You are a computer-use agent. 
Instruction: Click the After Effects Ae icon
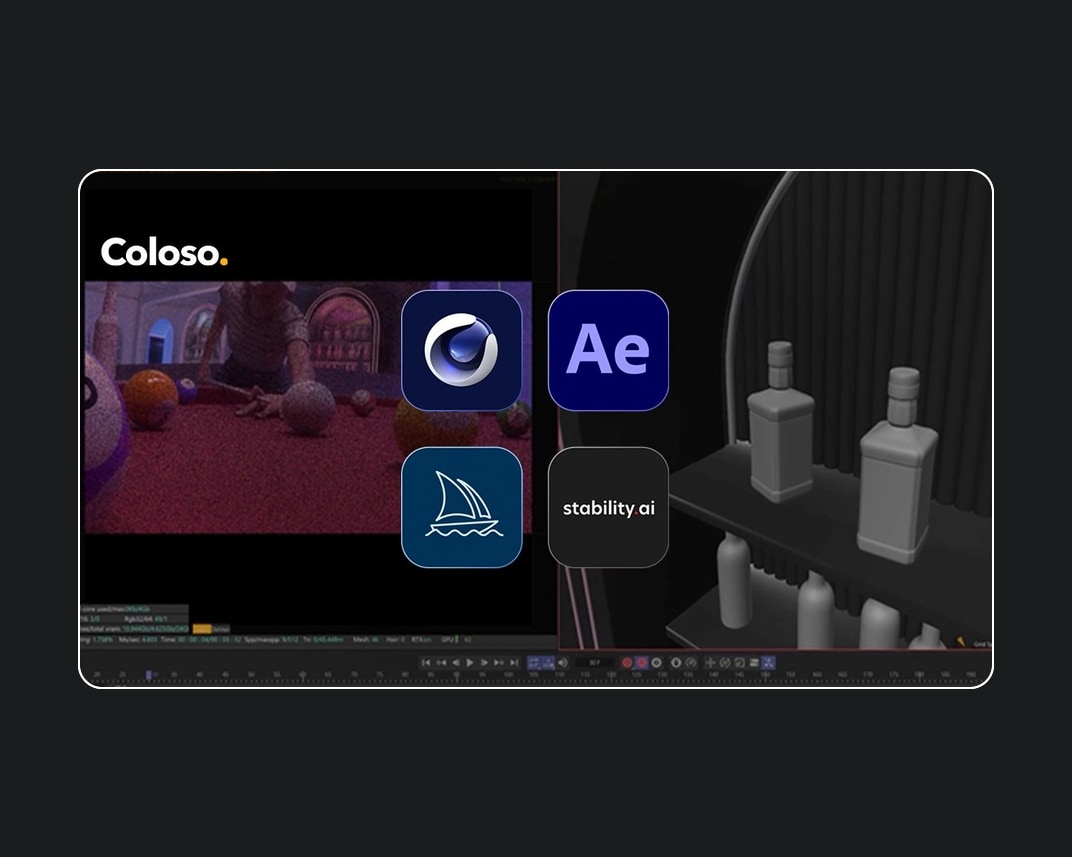tap(608, 350)
